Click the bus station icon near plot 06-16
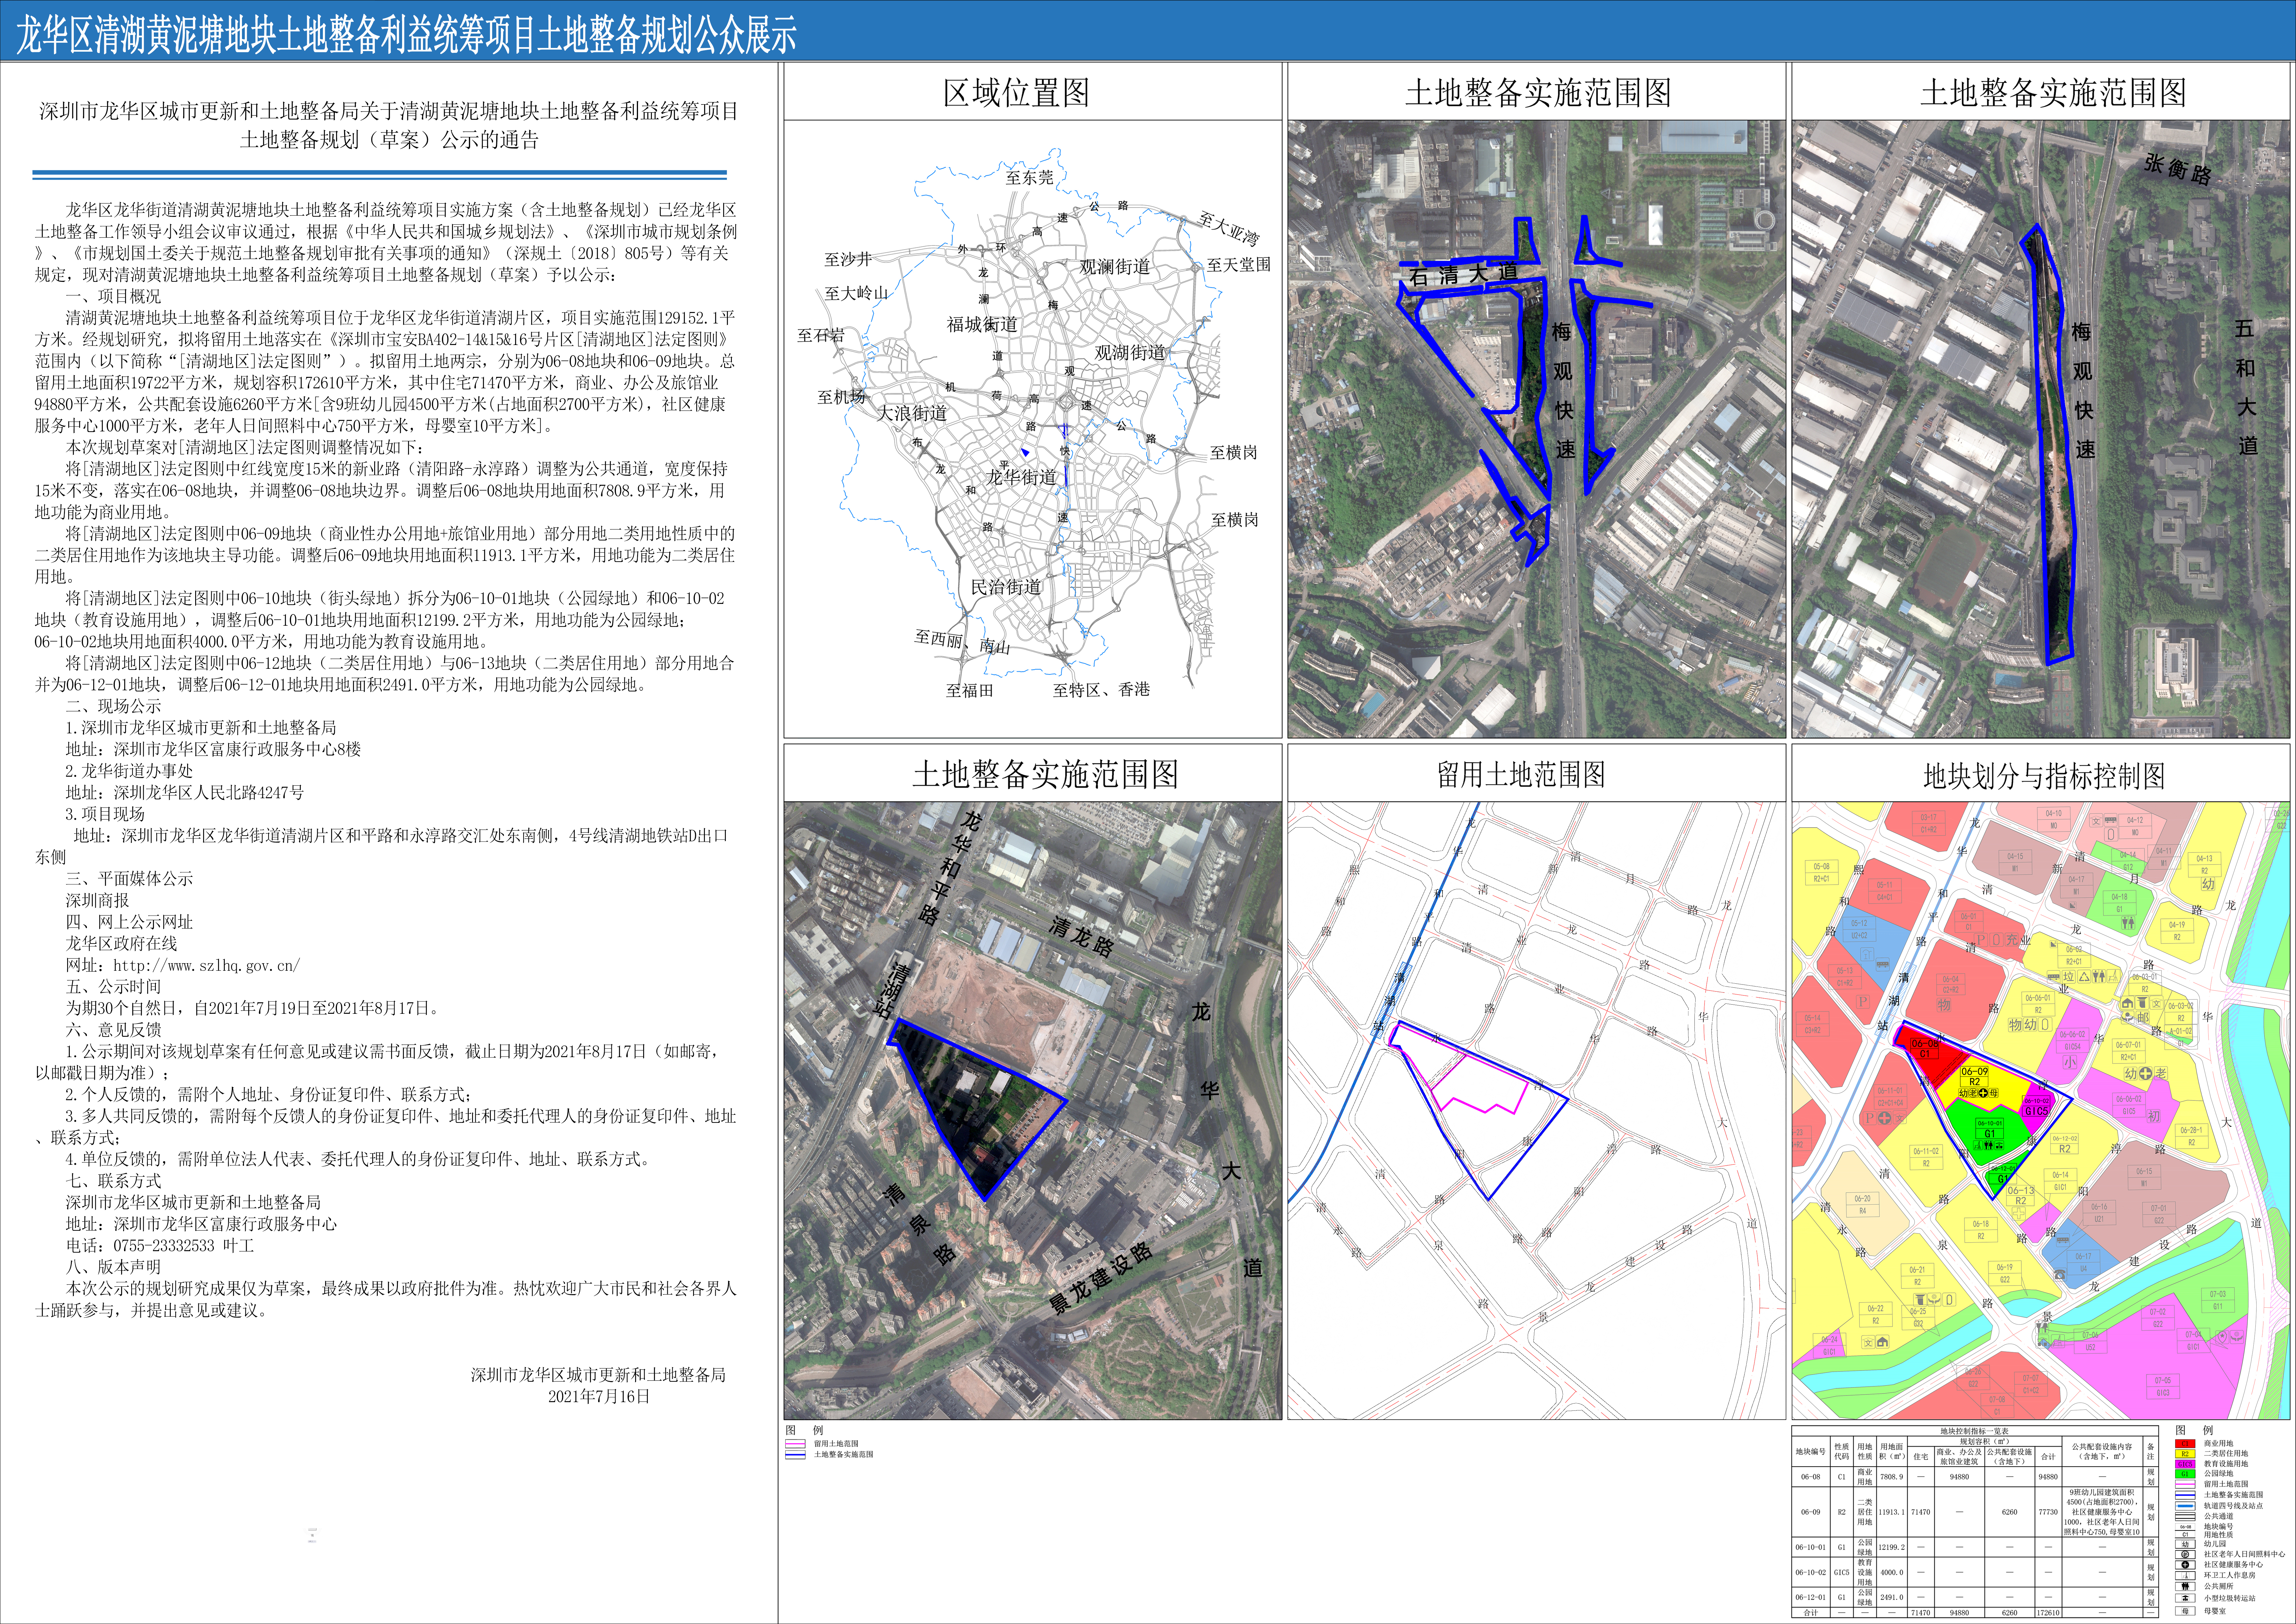The height and width of the screenshot is (1624, 2296). (2063, 1240)
